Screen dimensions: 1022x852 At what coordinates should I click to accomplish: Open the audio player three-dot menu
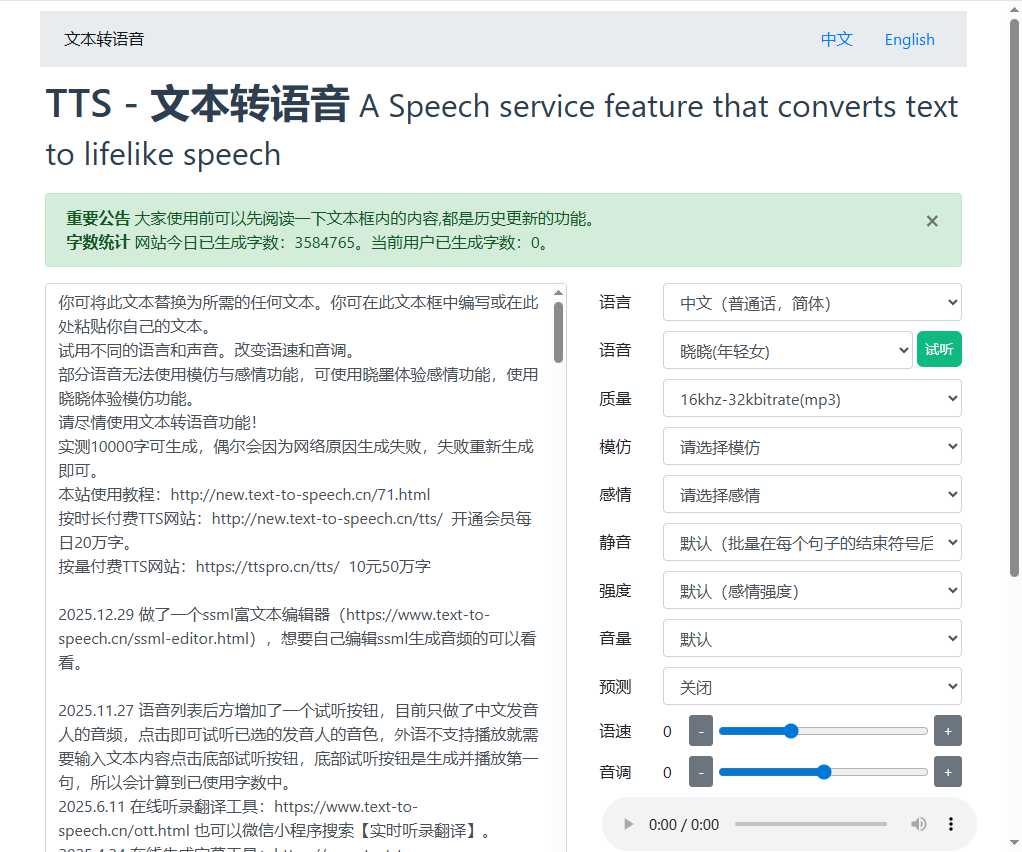click(950, 824)
